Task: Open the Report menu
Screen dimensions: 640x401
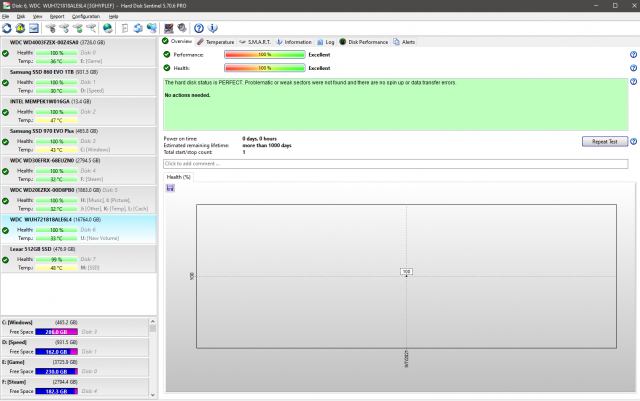Action: click(57, 17)
